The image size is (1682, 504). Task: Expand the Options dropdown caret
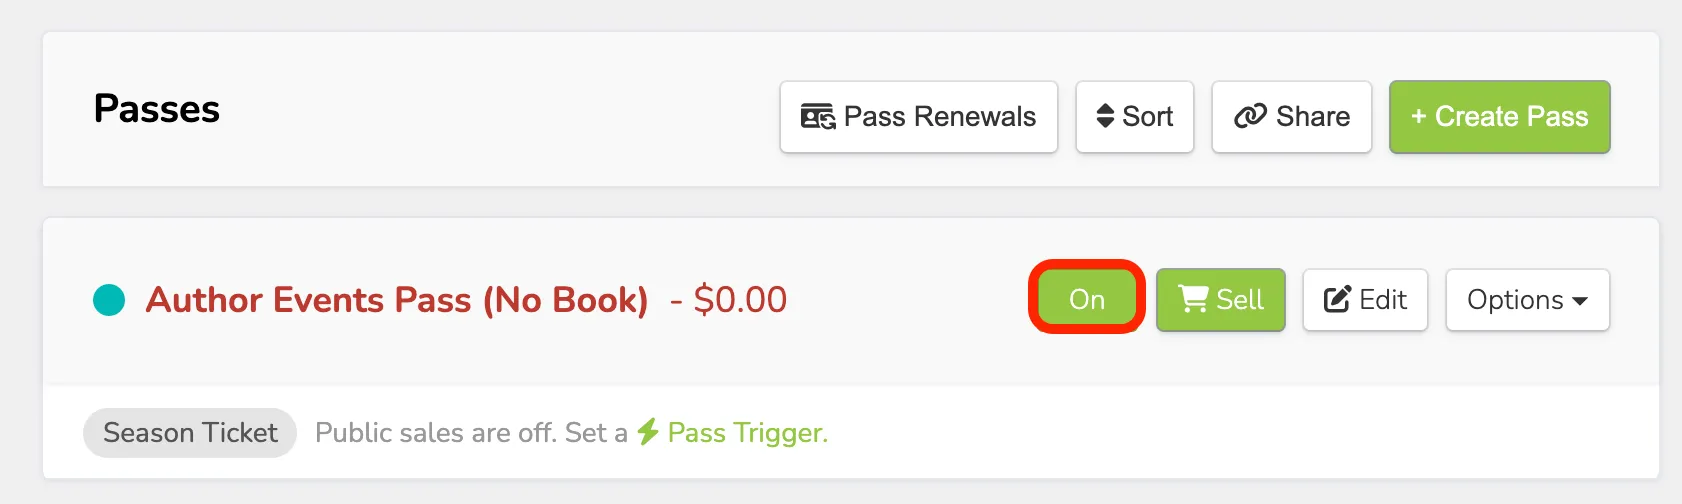[x=1580, y=301]
